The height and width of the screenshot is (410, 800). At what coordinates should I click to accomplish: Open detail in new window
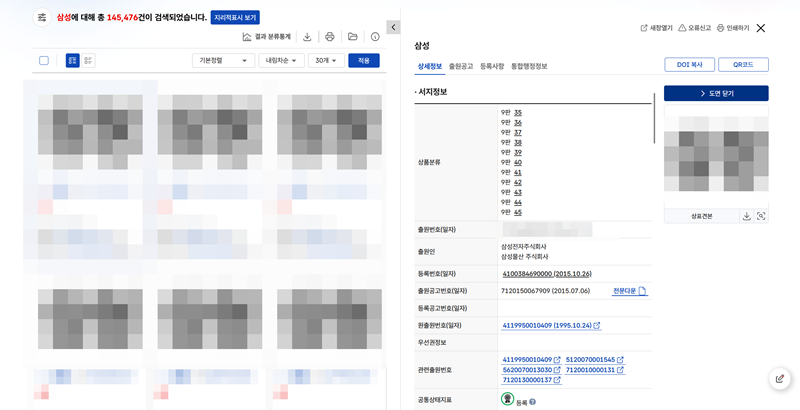point(657,28)
